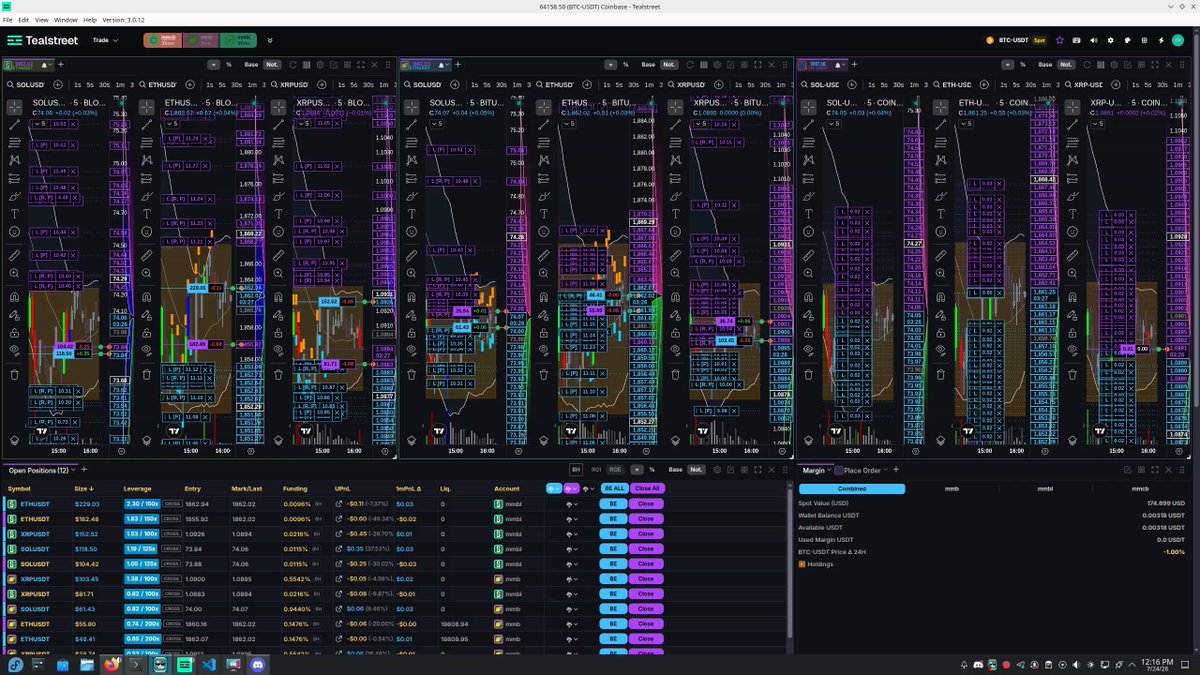Click the Close All button
The width and height of the screenshot is (1200, 675).
(647, 488)
